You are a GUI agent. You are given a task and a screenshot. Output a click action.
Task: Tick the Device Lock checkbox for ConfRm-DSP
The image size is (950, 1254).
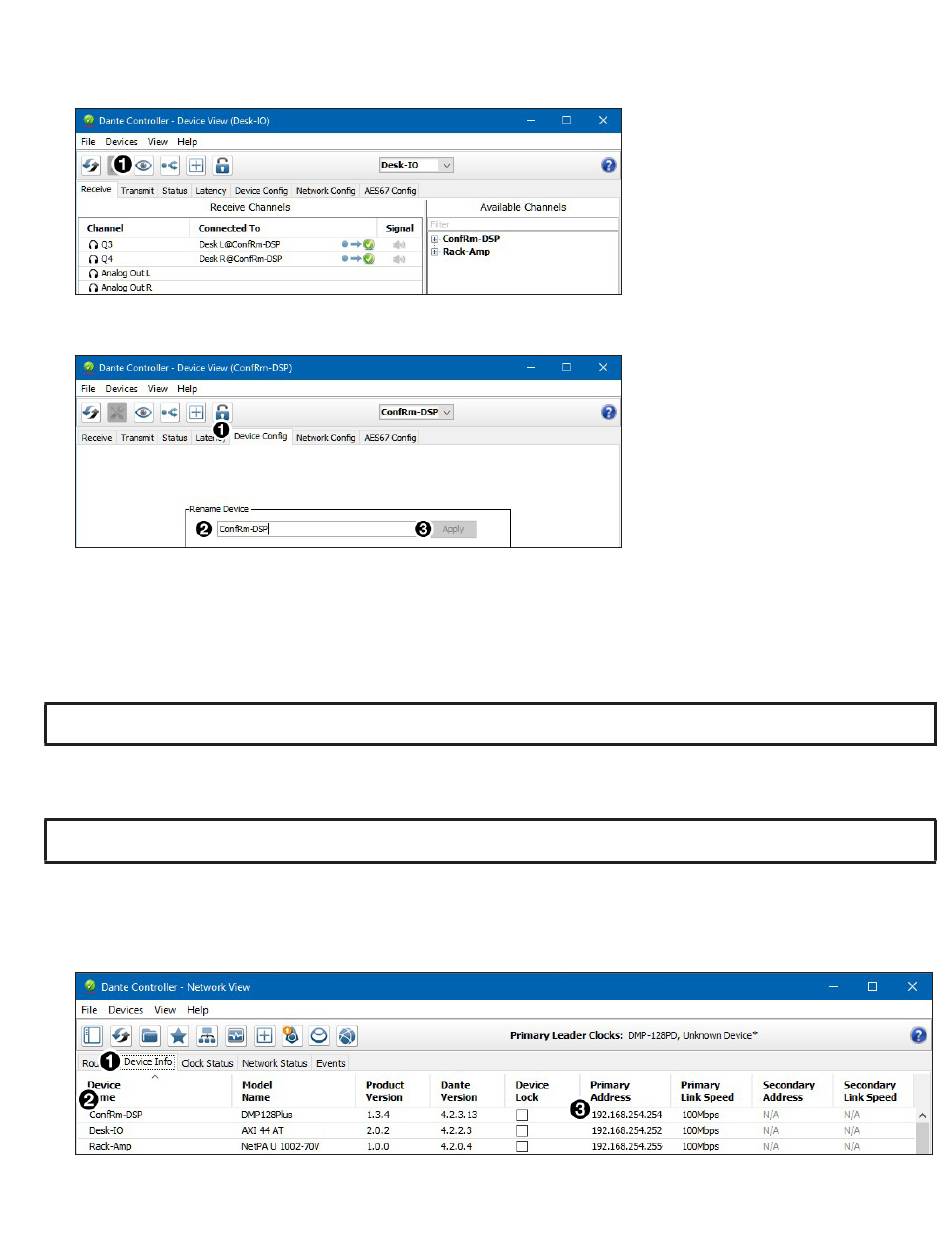(x=521, y=1114)
